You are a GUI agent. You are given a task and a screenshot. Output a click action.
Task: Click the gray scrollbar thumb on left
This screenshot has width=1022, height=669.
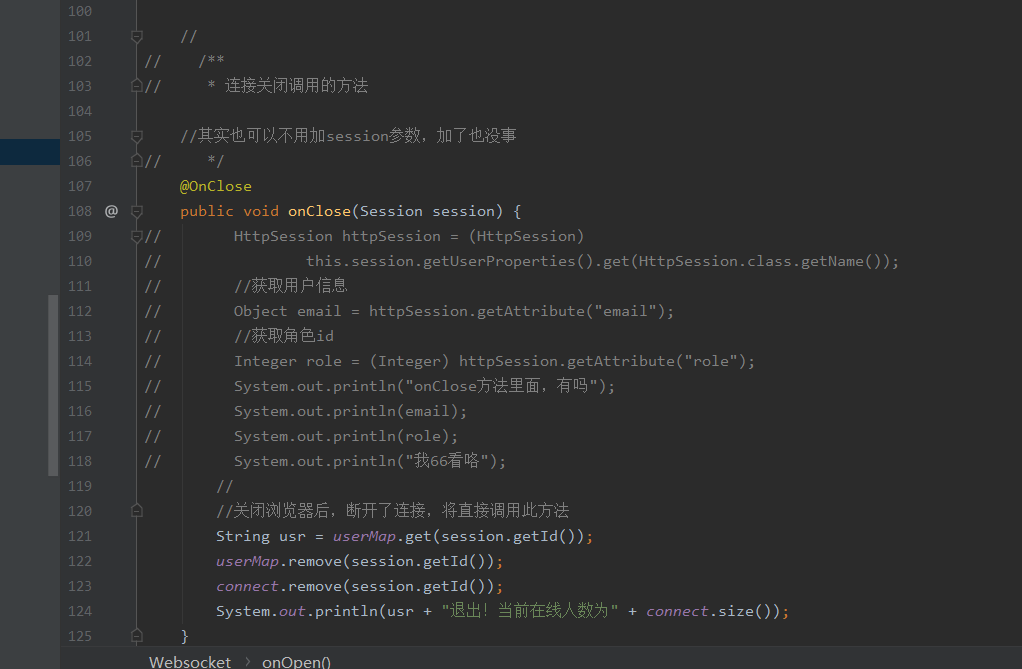tap(53, 385)
